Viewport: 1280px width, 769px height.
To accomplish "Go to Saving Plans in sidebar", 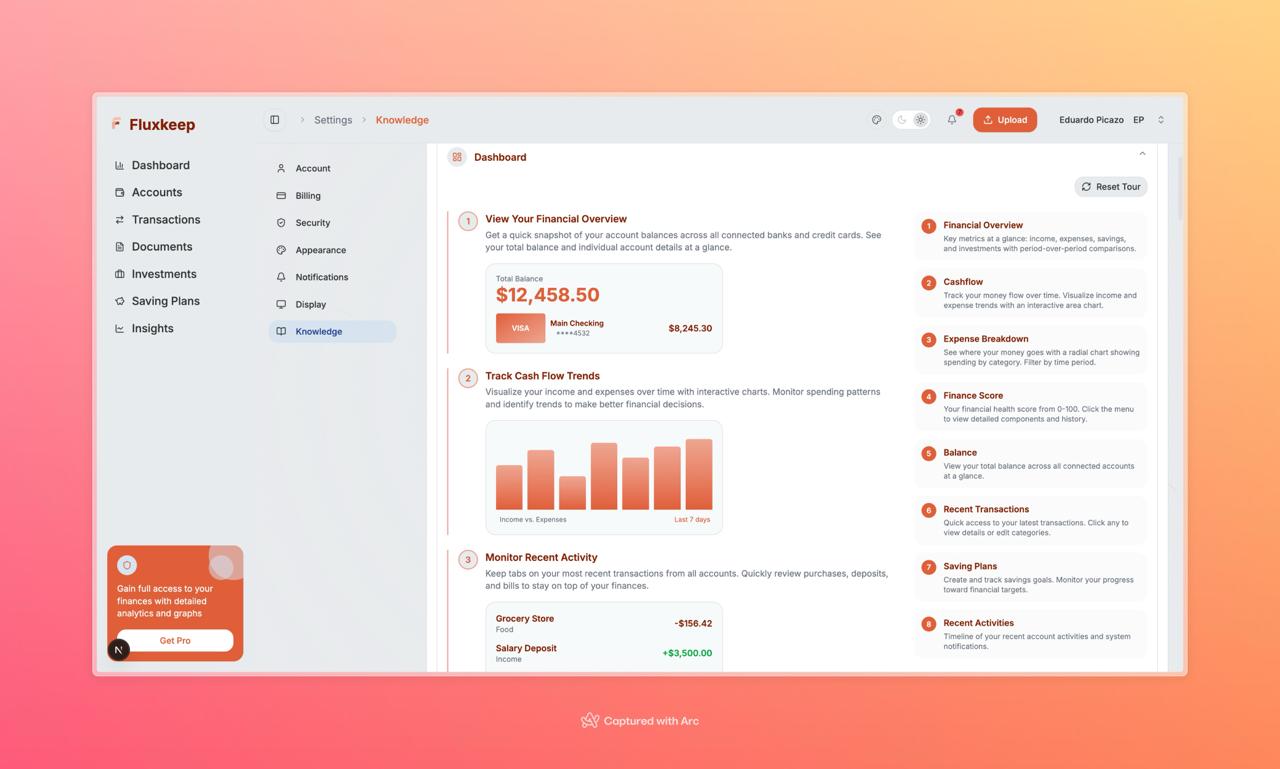I will coord(165,301).
